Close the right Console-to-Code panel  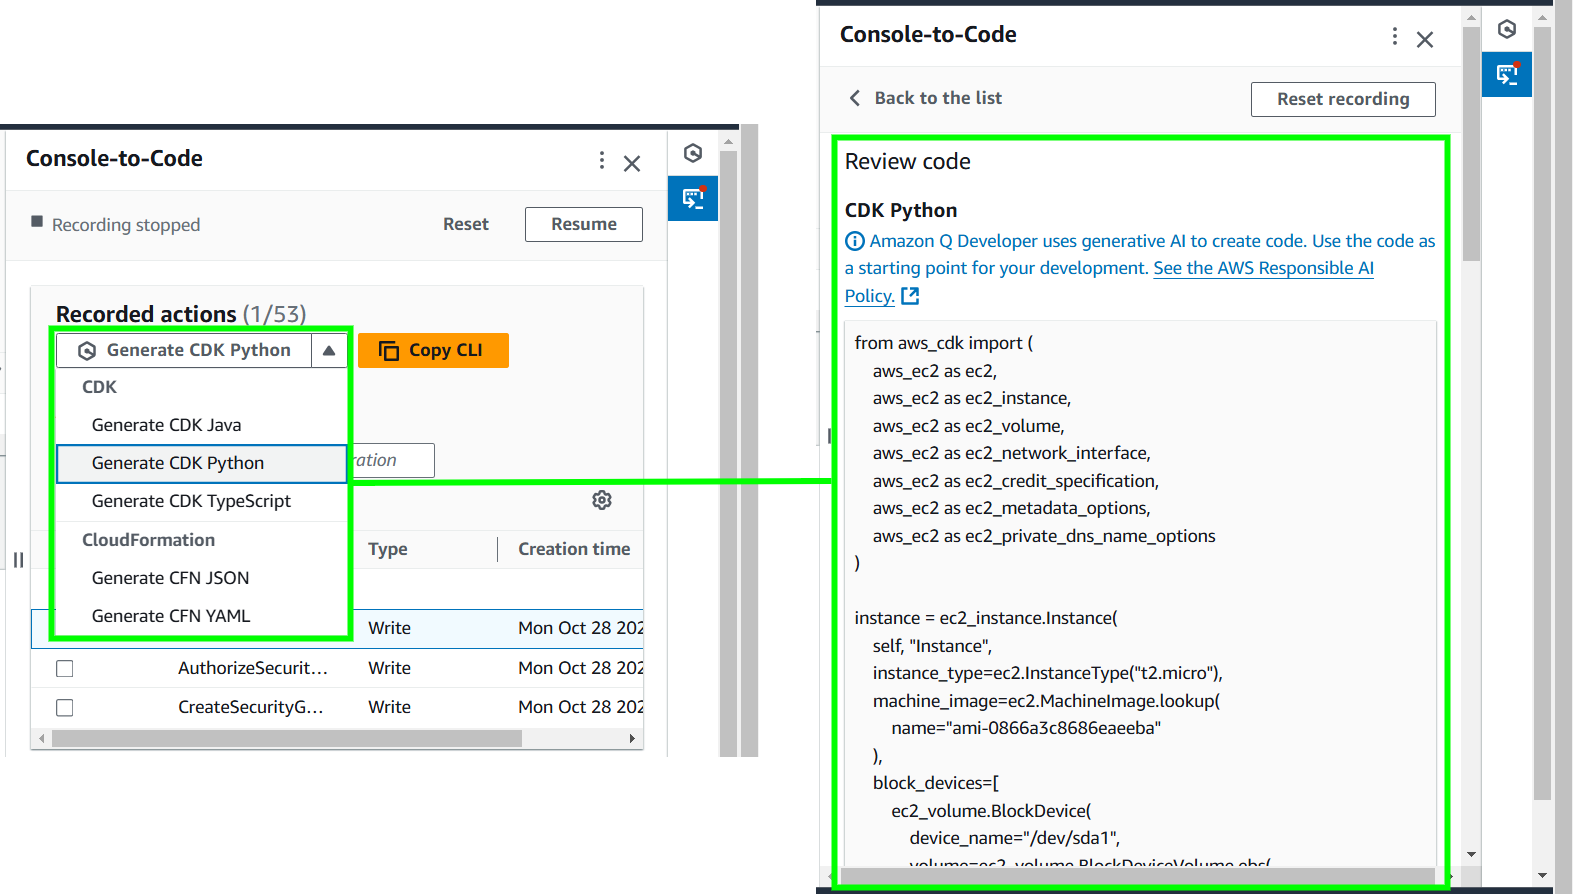(x=1425, y=39)
